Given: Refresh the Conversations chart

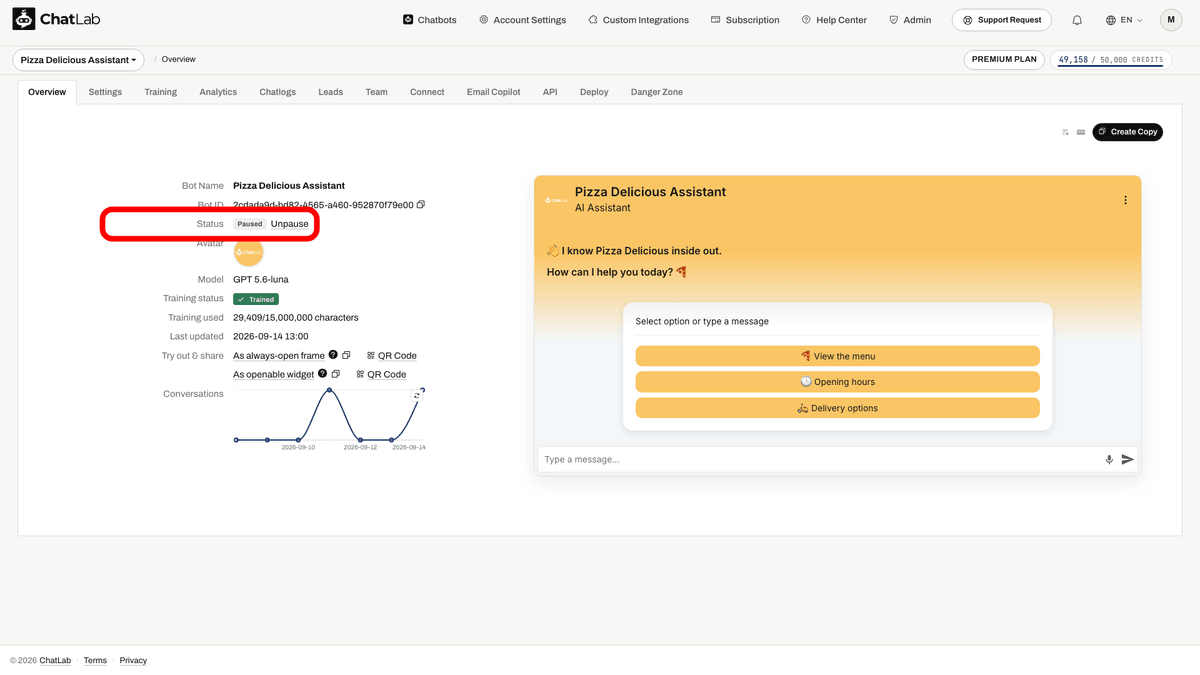Looking at the screenshot, I should pos(417,397).
